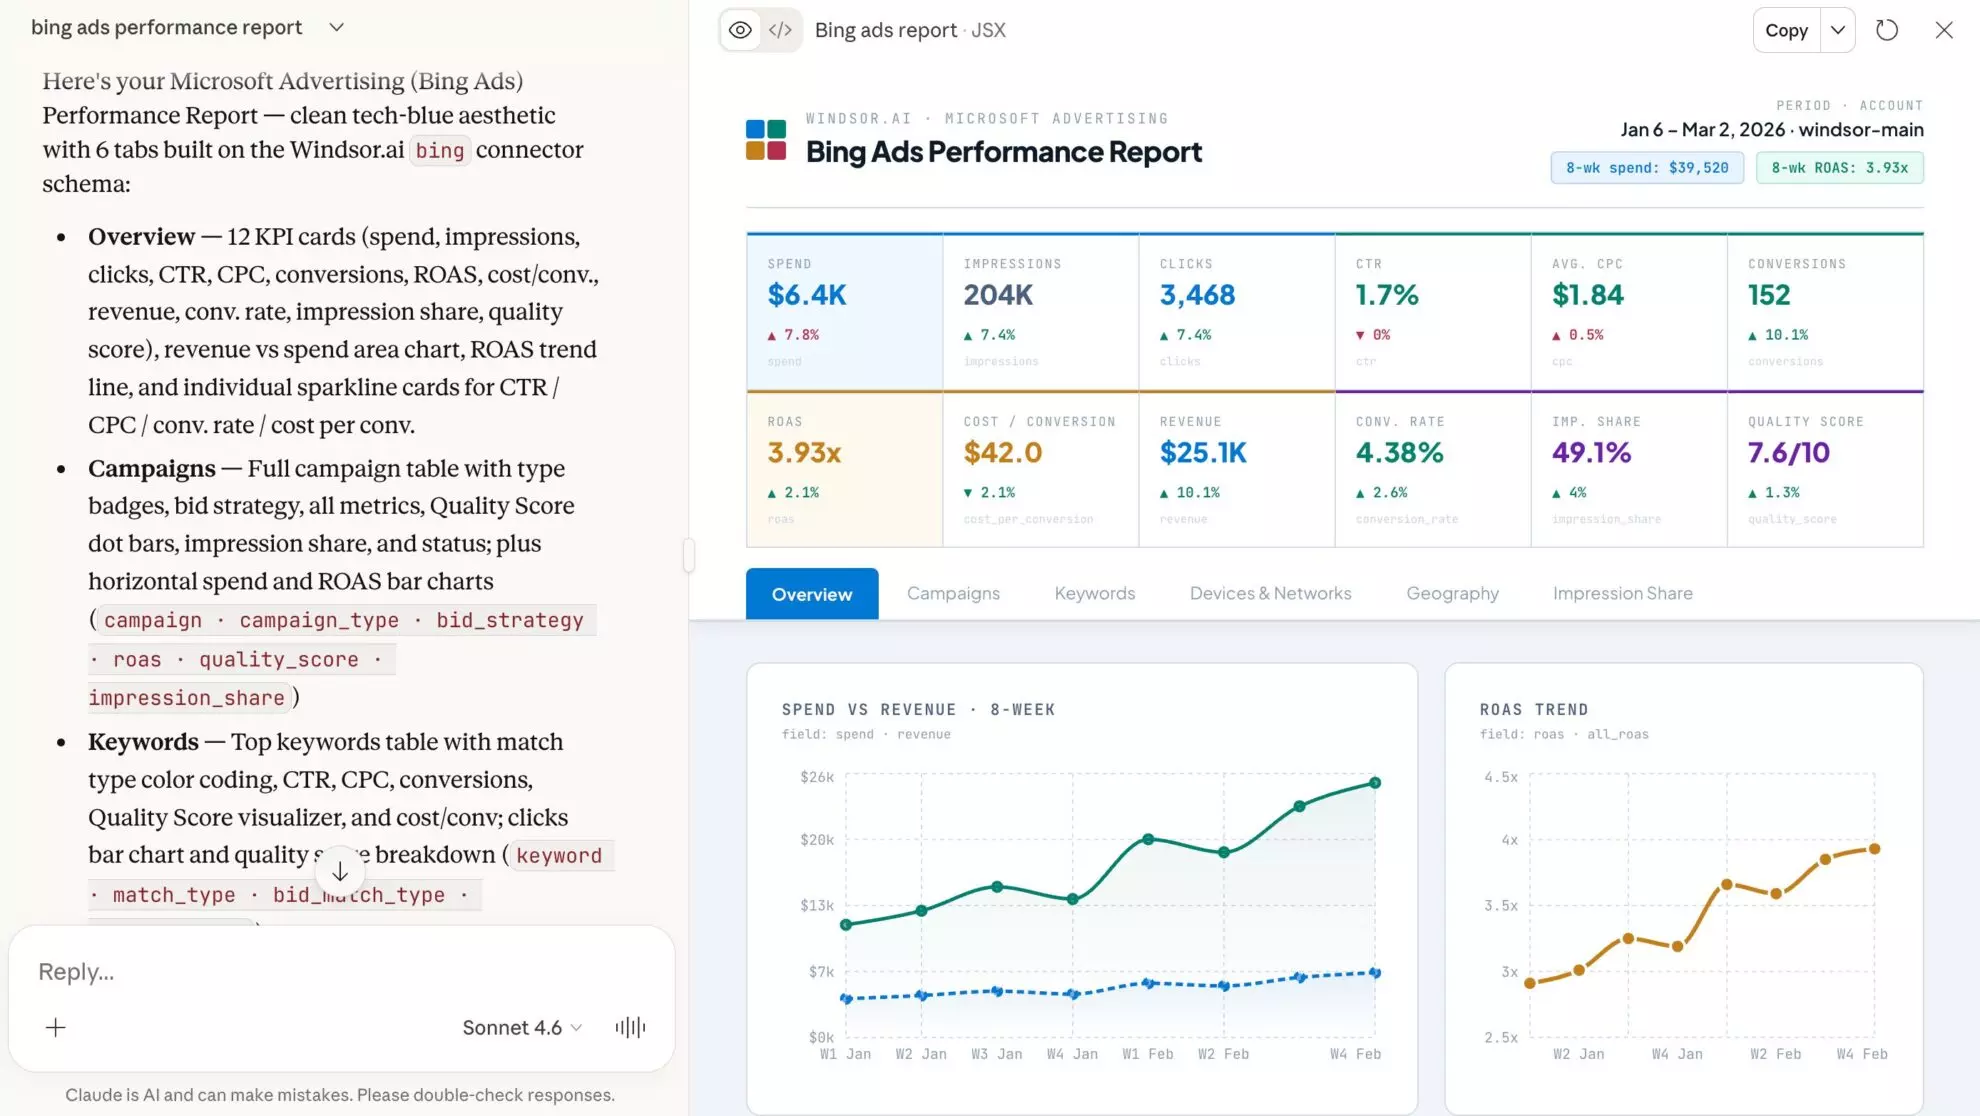Screen dimensions: 1980x1116
Task: Click the Spend 7.8% up indicator
Action: [793, 335]
